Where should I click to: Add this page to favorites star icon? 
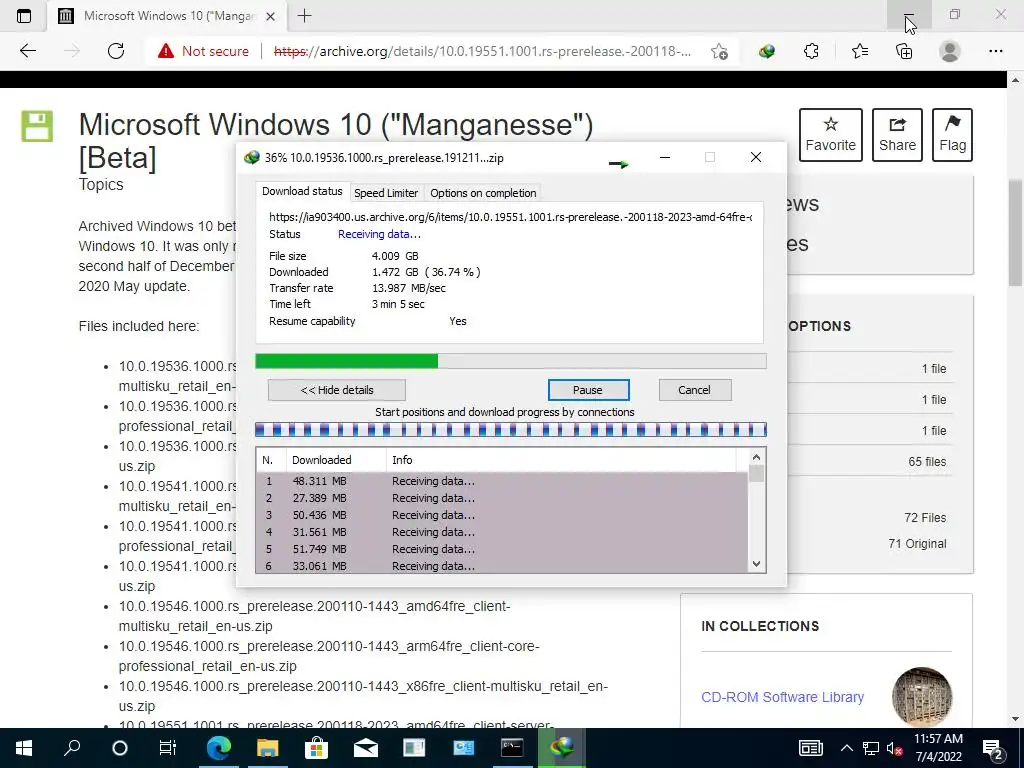coord(719,51)
